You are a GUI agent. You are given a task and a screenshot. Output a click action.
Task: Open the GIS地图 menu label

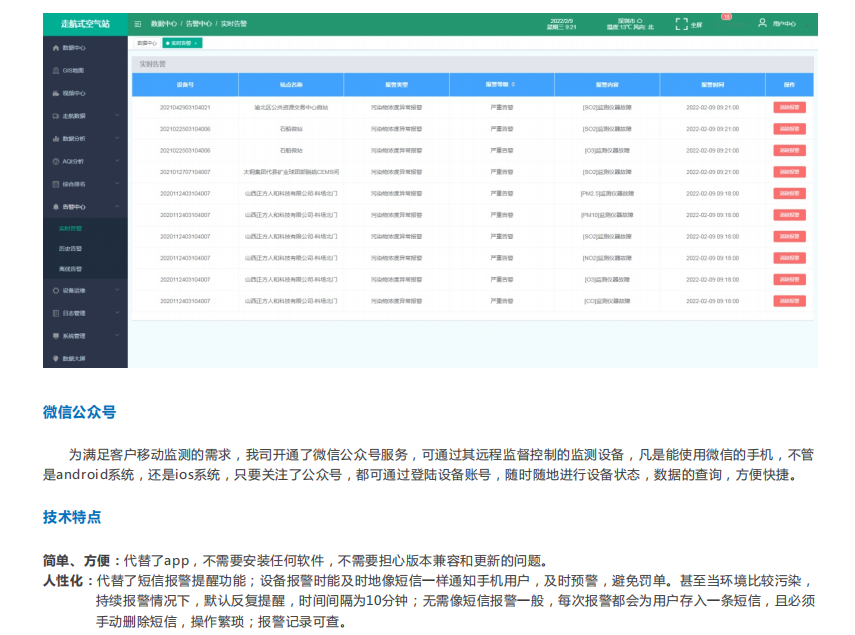tap(73, 70)
